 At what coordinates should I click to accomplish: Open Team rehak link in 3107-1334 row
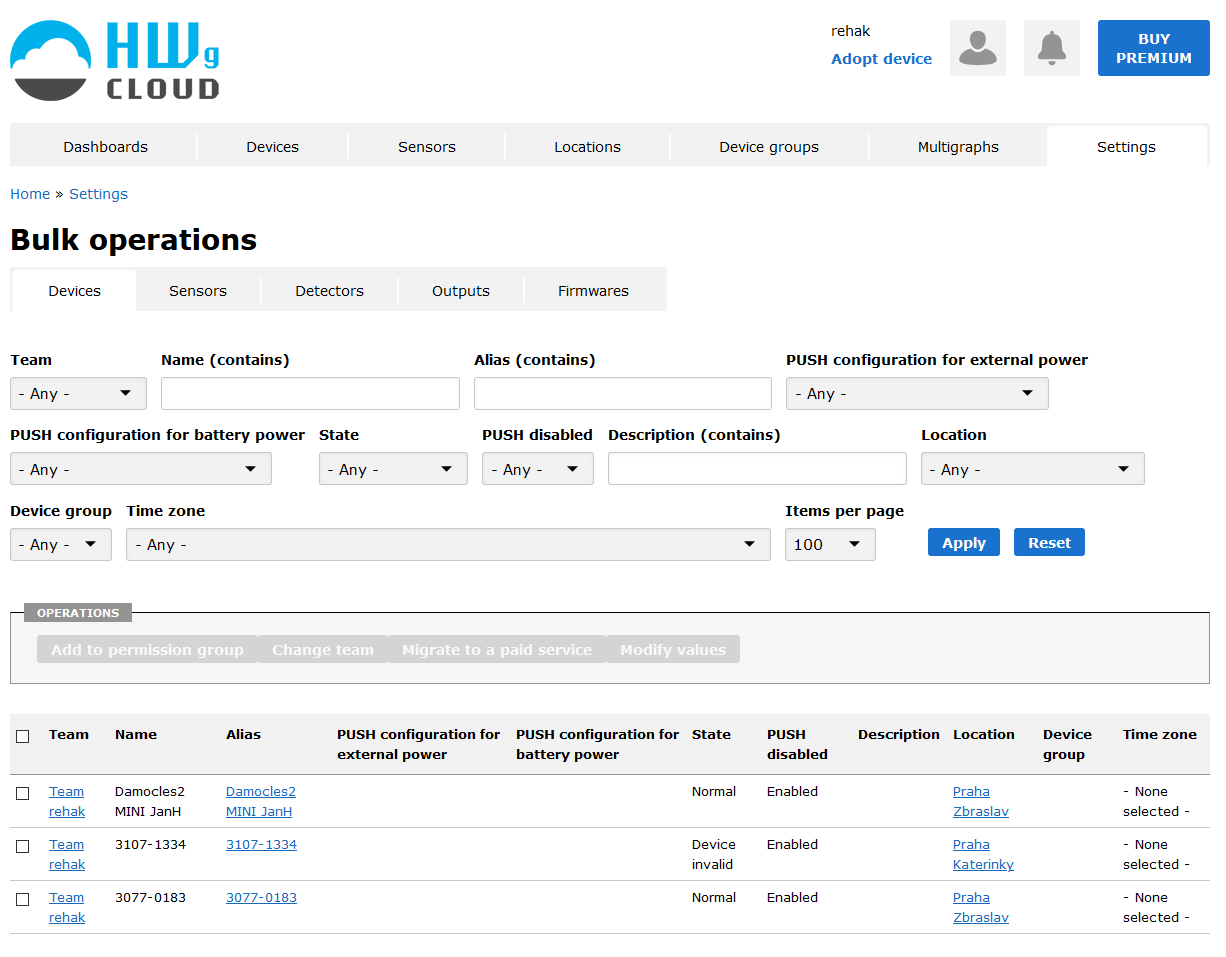(67, 855)
